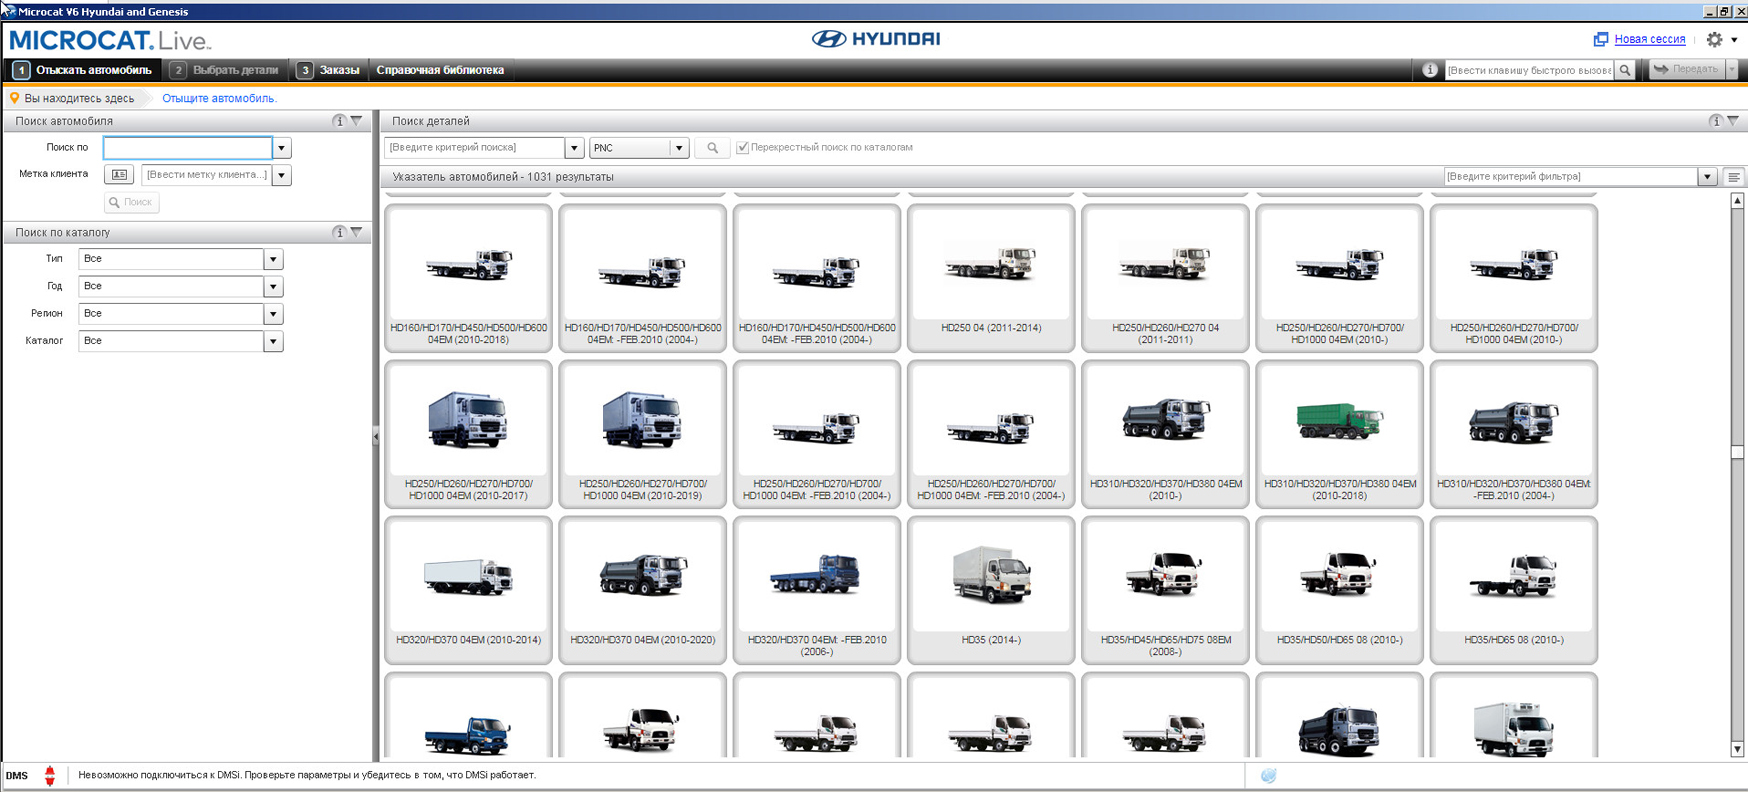Open the Справочная библиотека tab

pos(440,70)
